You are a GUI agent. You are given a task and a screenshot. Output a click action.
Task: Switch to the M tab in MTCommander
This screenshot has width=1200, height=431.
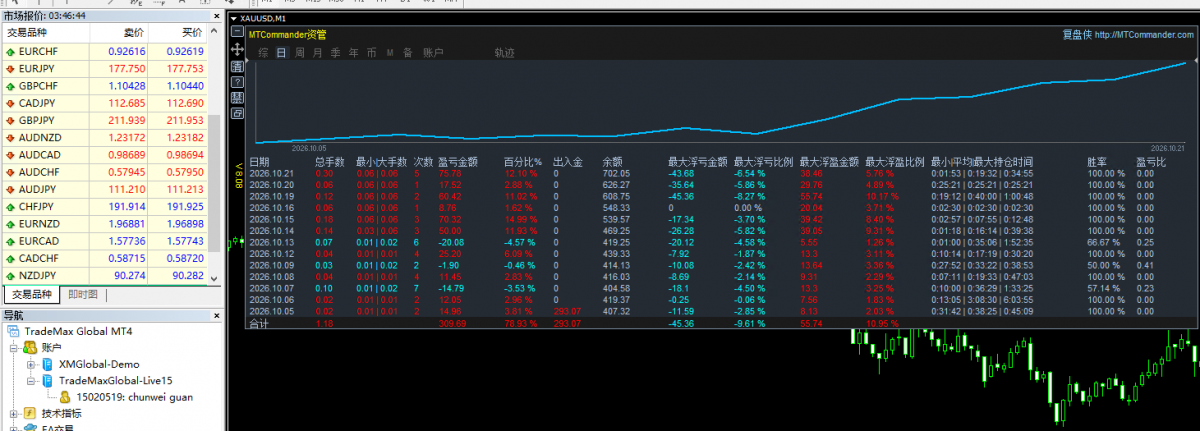tap(390, 52)
